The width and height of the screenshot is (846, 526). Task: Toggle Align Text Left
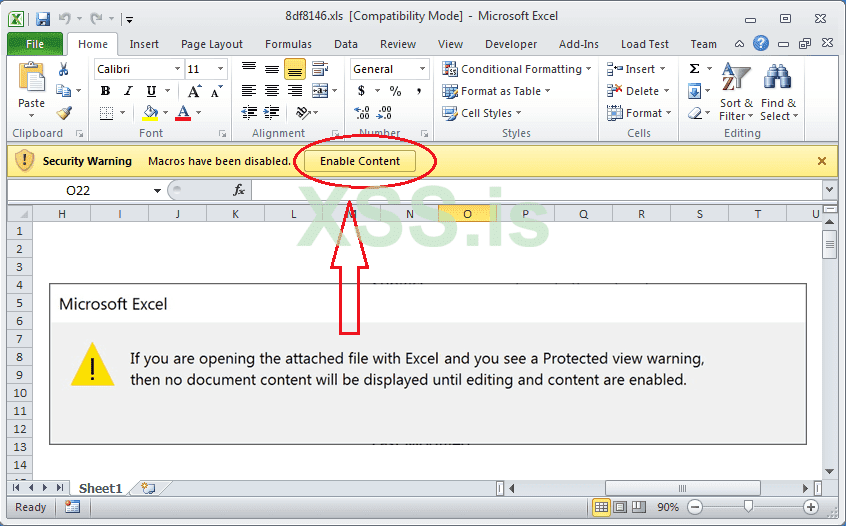249,91
